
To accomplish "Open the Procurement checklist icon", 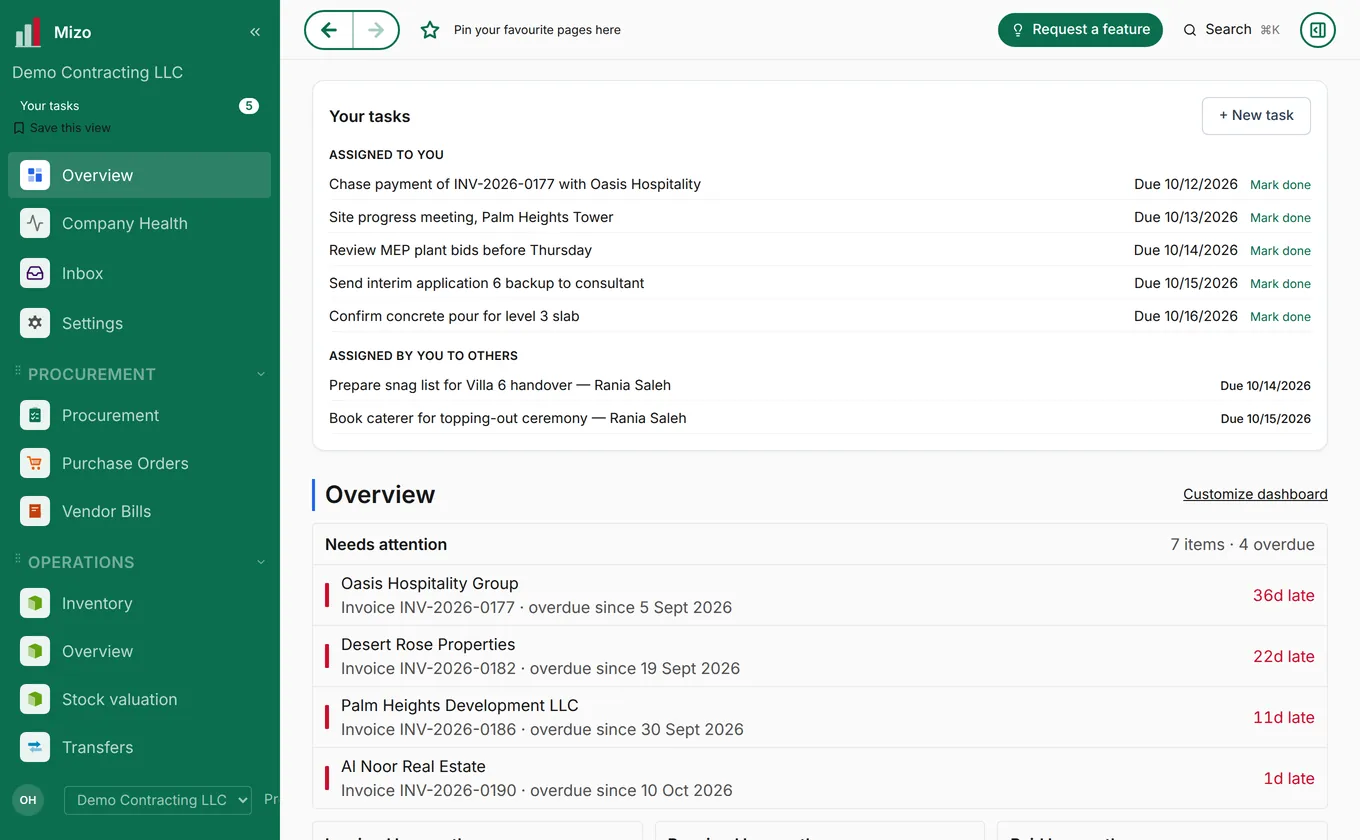I will (35, 415).
